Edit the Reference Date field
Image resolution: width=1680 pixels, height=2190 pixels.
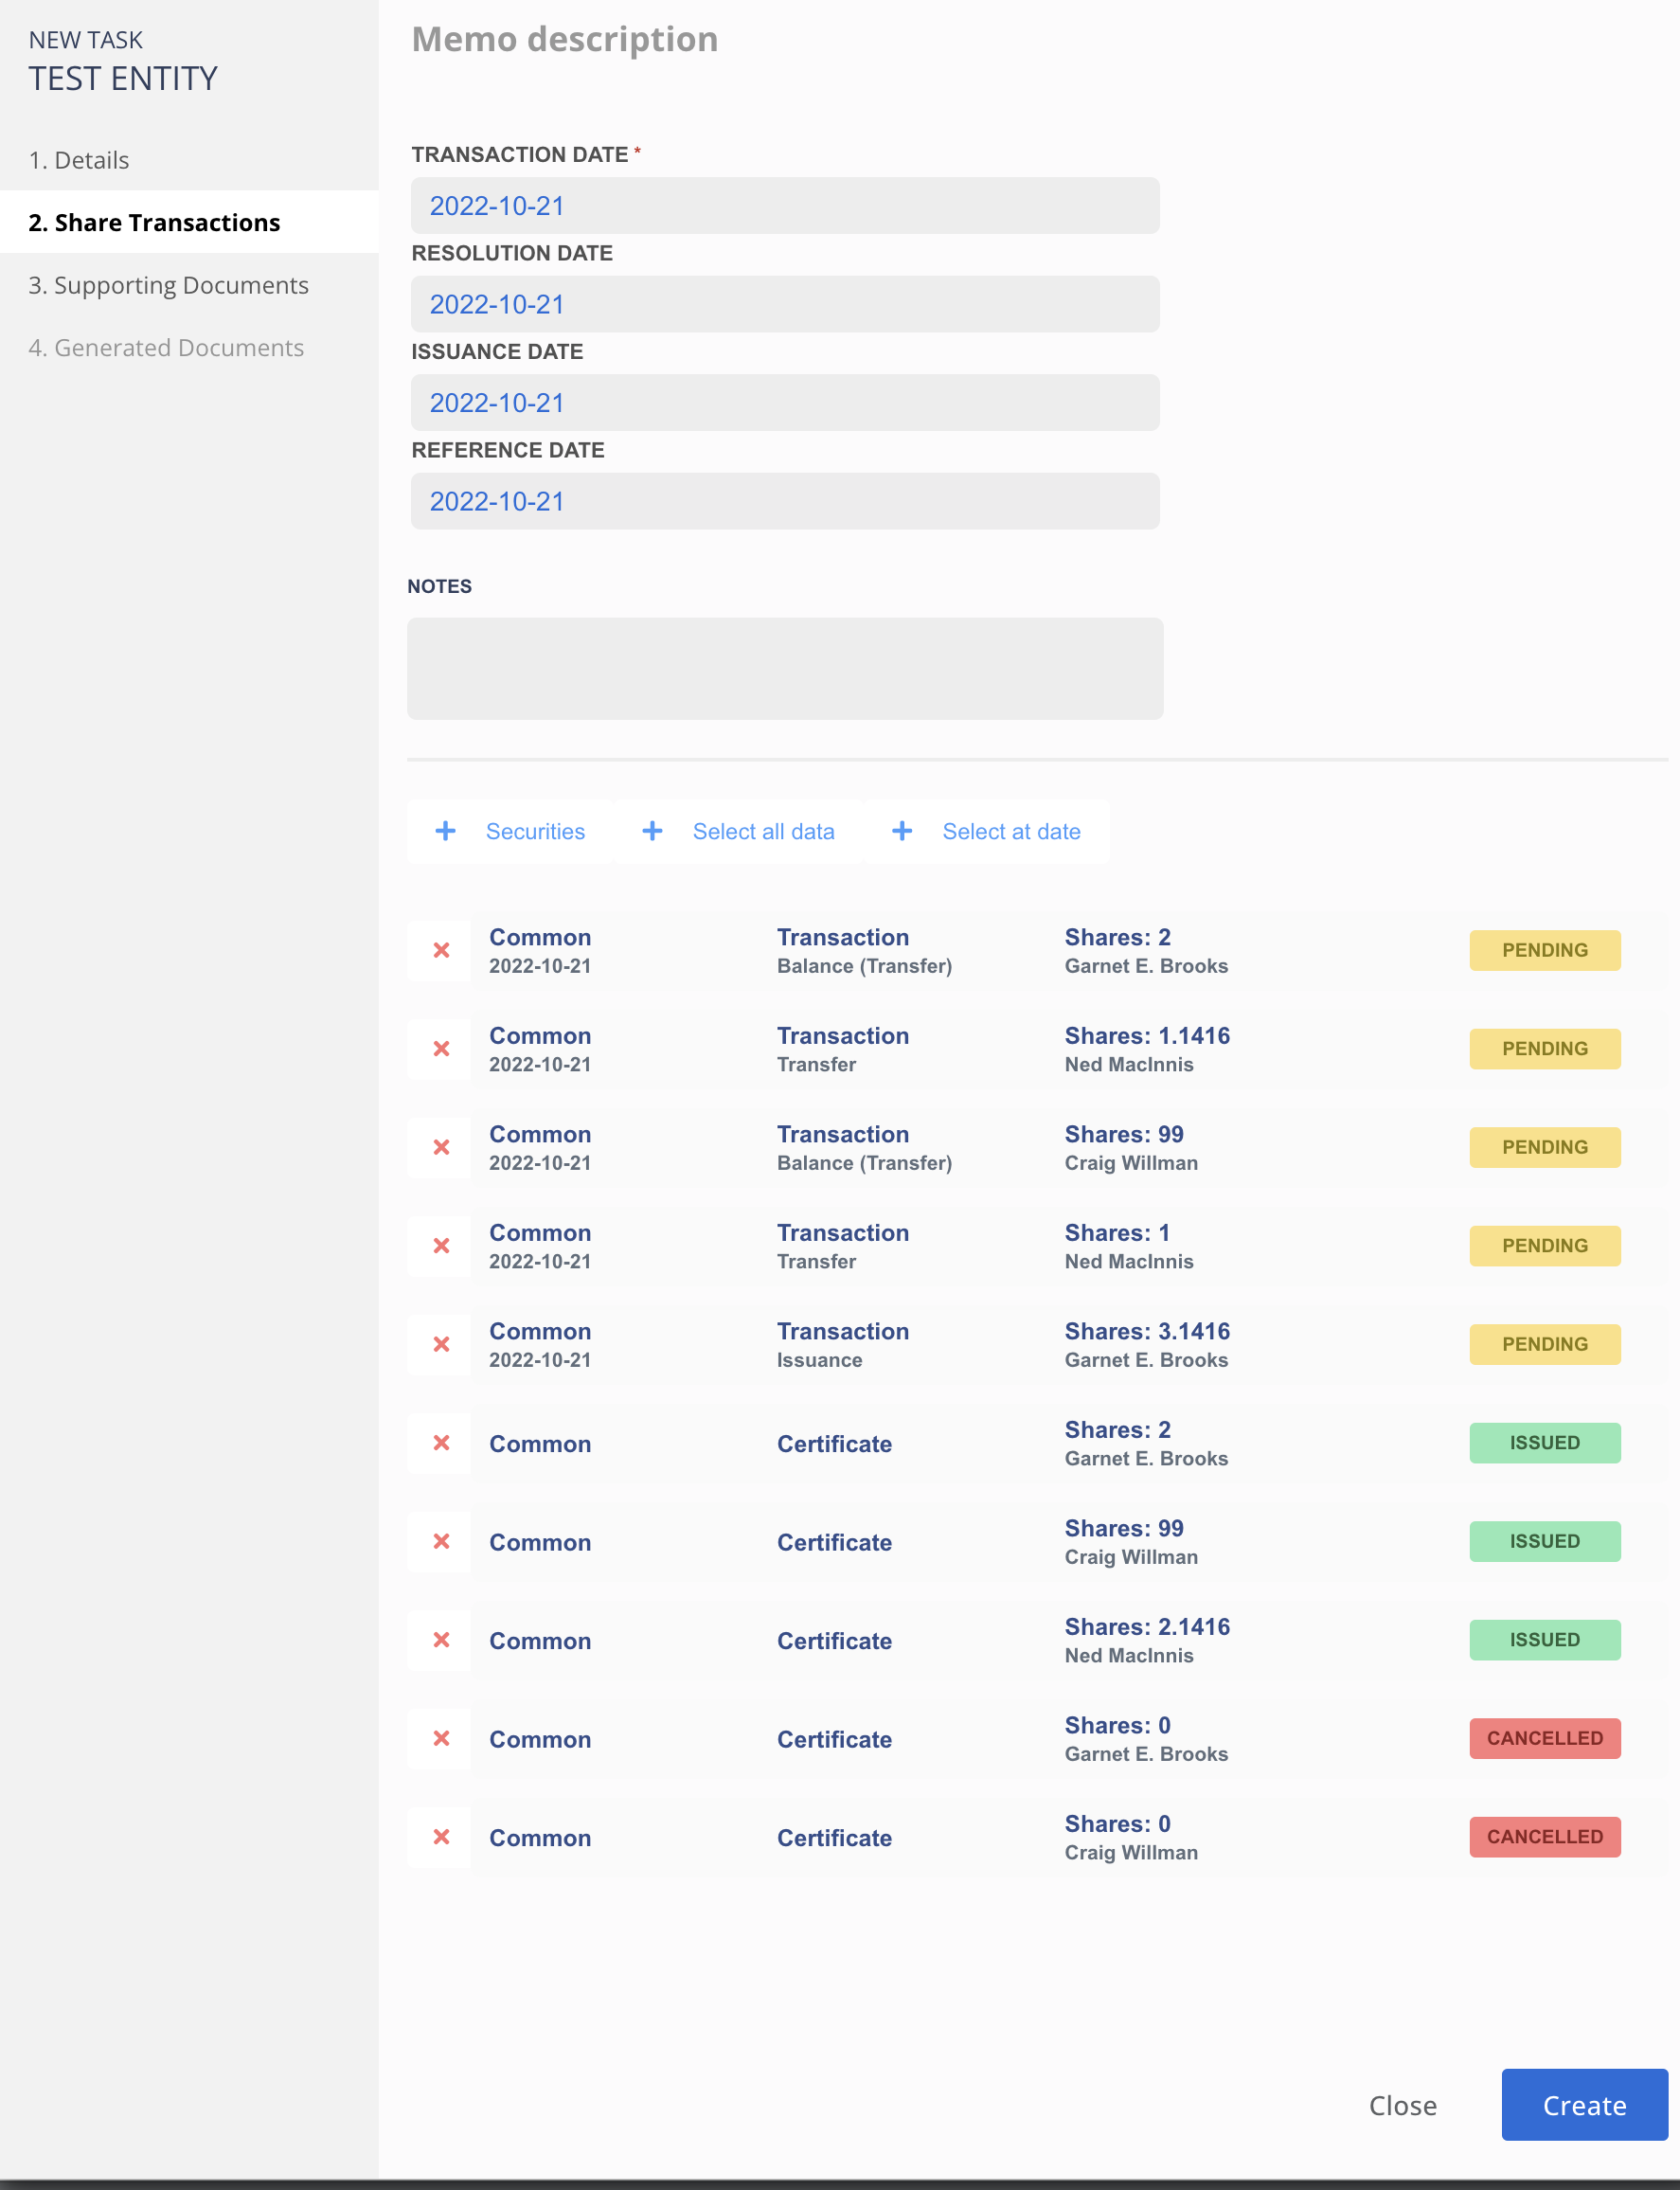(785, 501)
